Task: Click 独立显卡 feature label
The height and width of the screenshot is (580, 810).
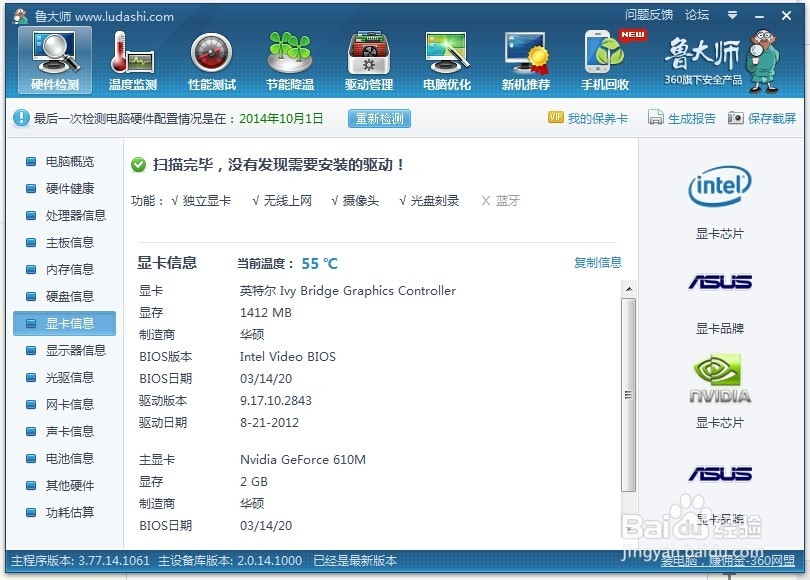Action: pyautogui.click(x=207, y=200)
